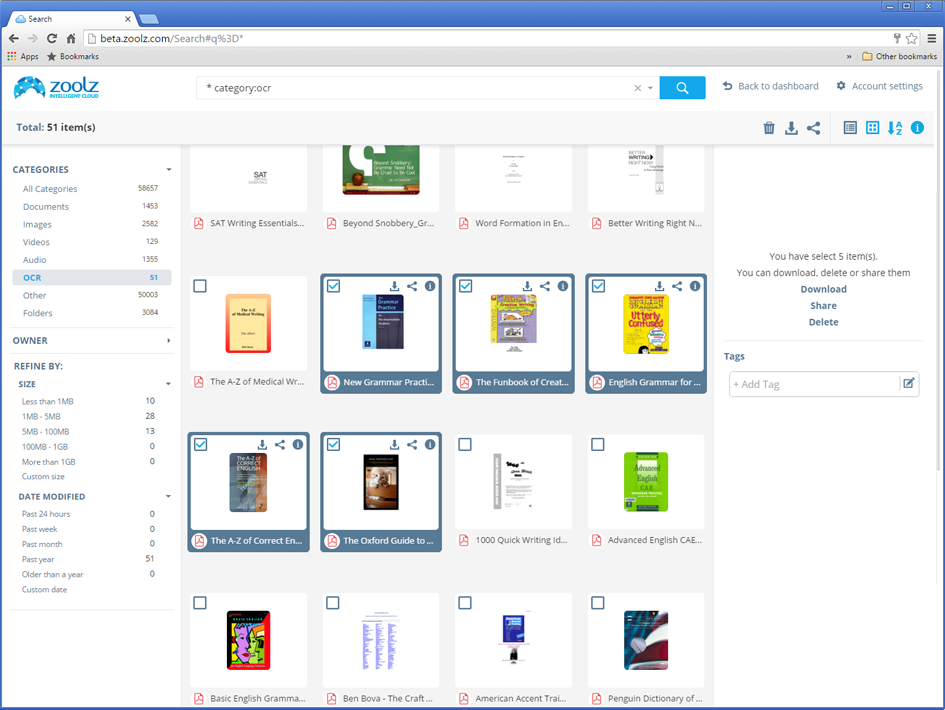The height and width of the screenshot is (710, 945).
Task: Click browser reload button
Action: point(52,39)
